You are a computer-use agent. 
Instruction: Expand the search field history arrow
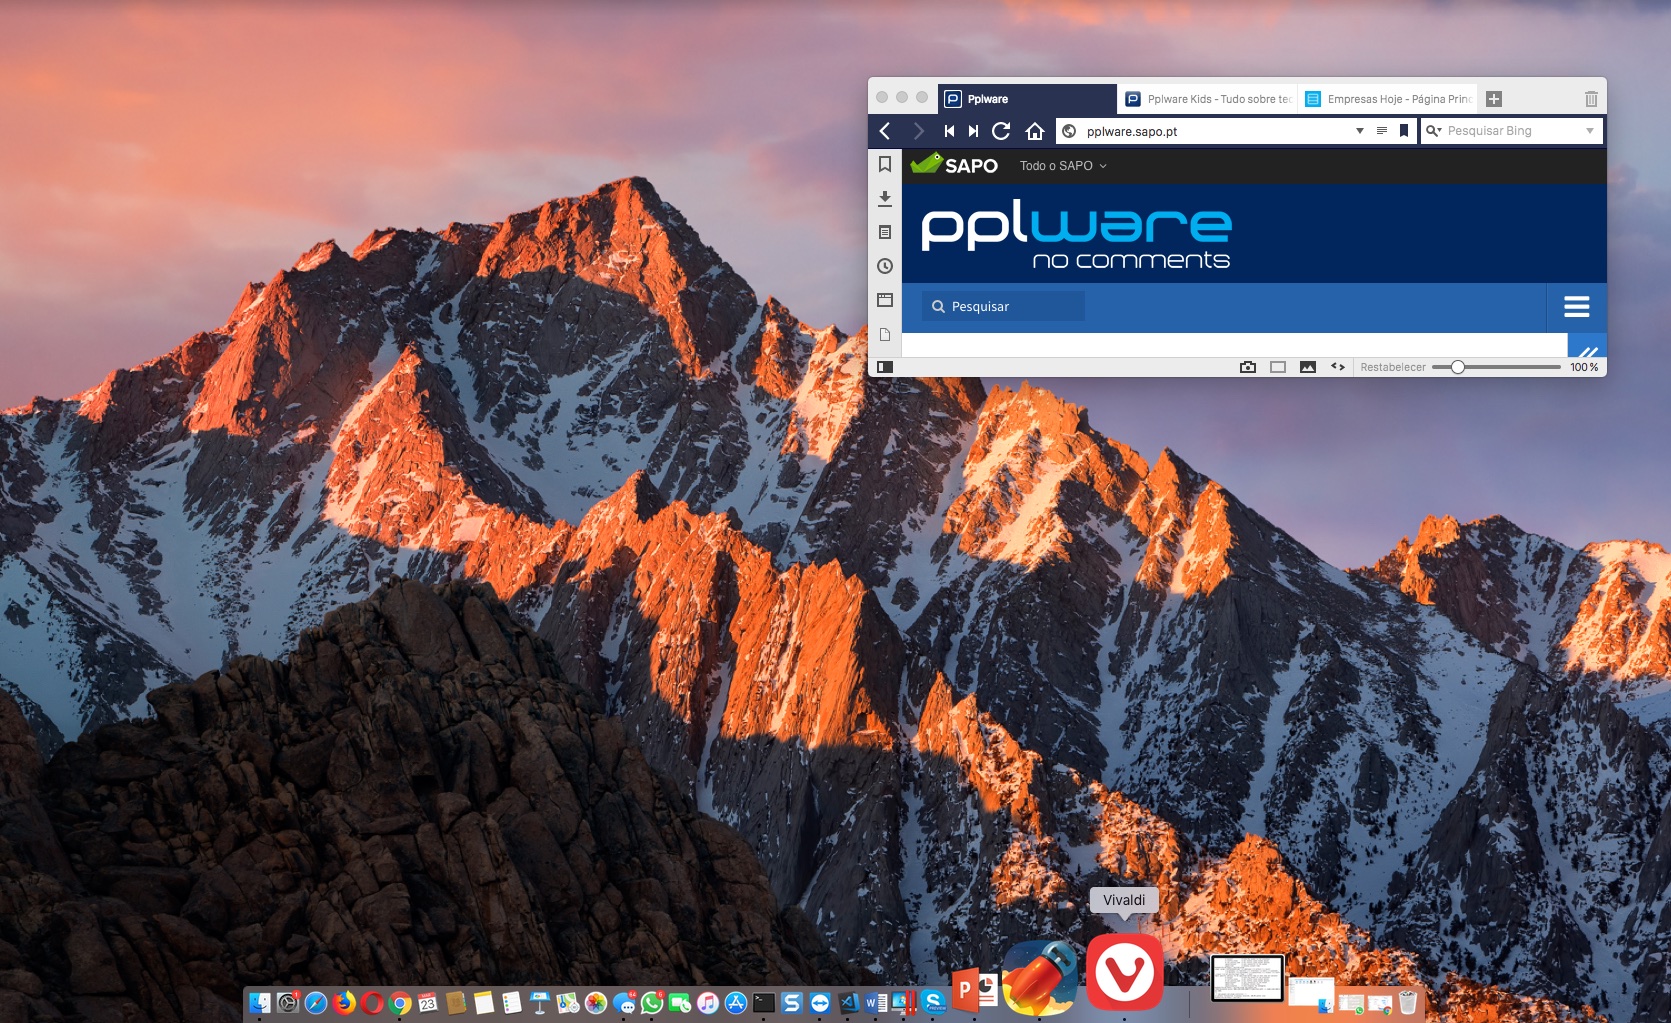coord(1590,131)
